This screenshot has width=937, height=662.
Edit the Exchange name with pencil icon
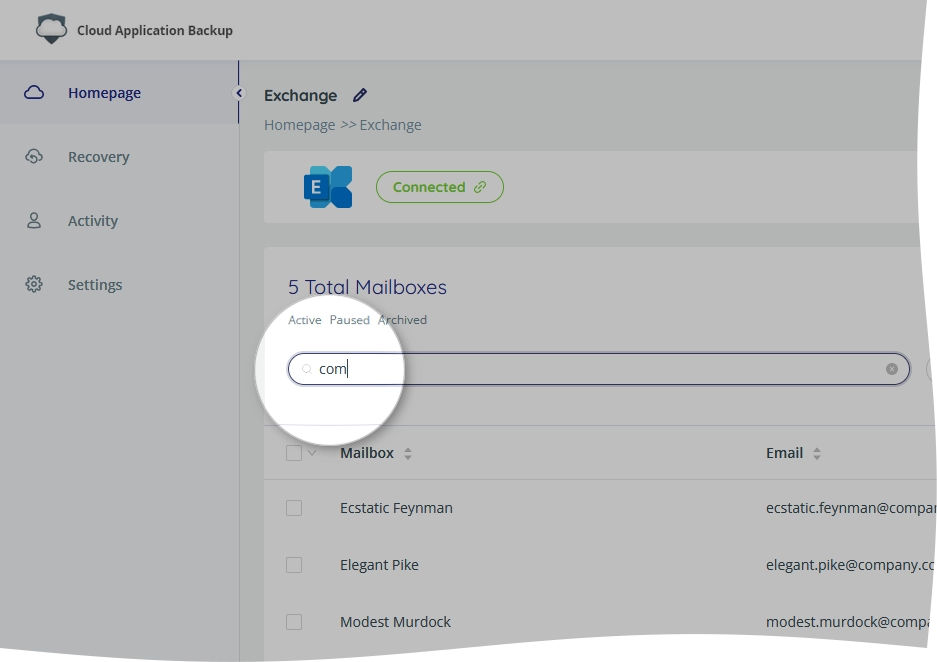360,95
